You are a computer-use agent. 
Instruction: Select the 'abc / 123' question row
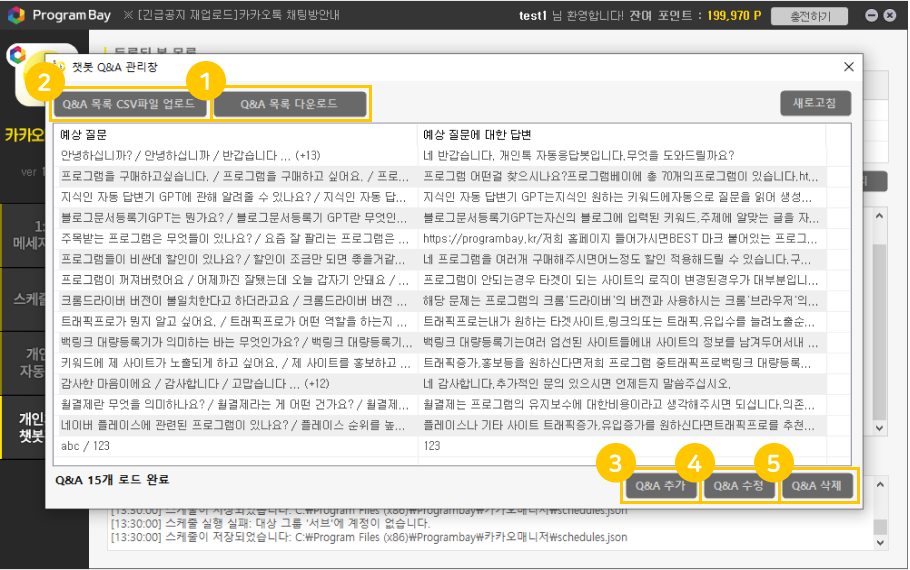pyautogui.click(x=235, y=446)
